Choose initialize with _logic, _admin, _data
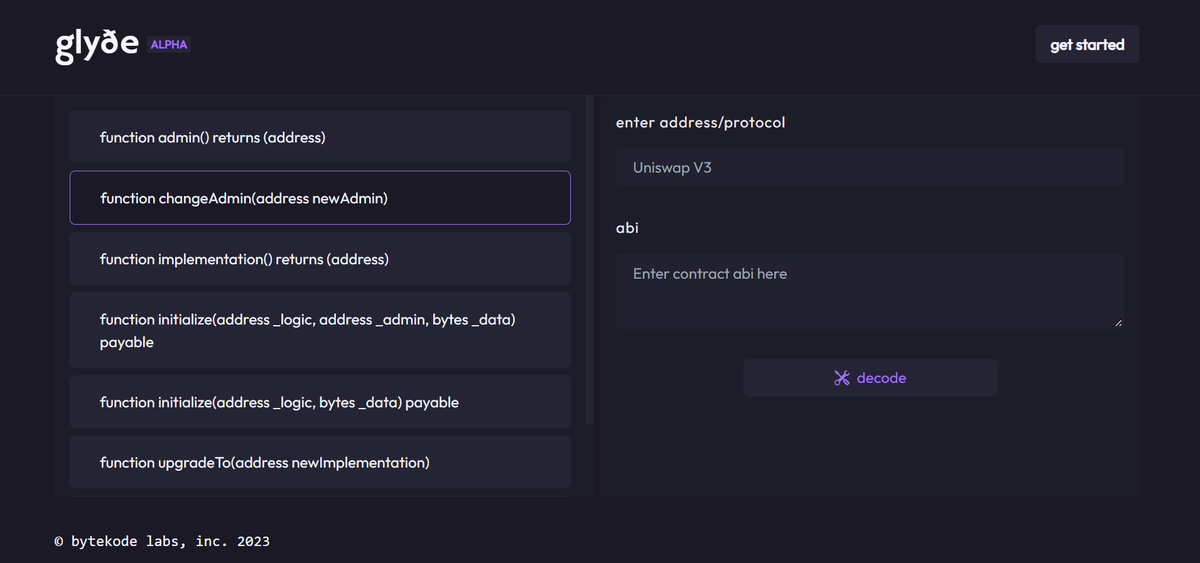 [320, 331]
